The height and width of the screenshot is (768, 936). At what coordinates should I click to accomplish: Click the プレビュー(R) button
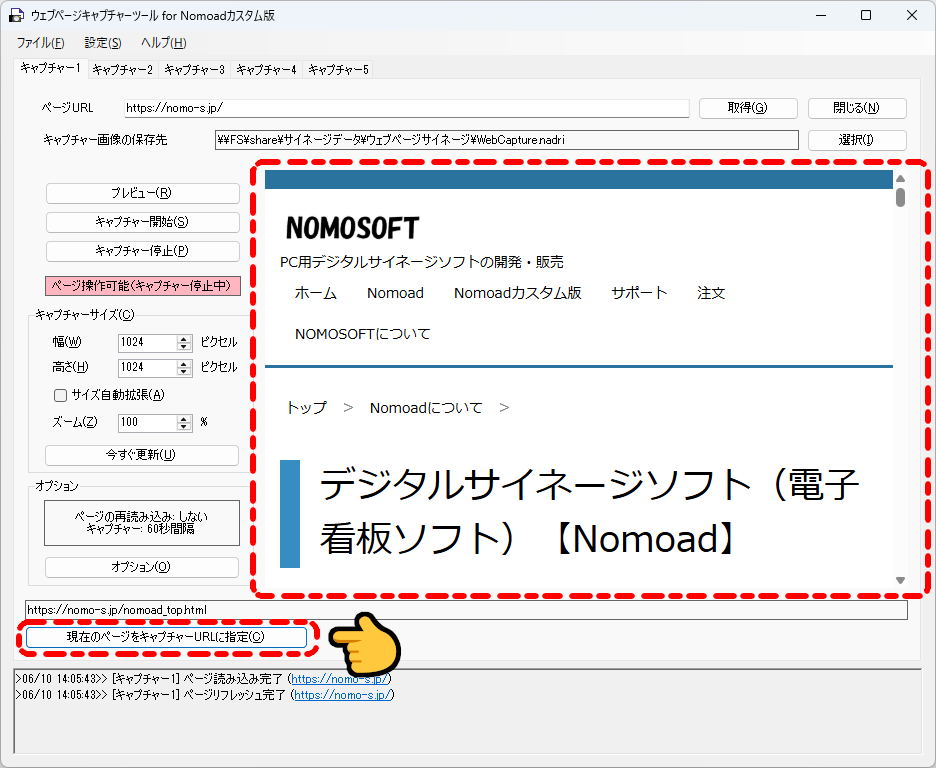(143, 193)
